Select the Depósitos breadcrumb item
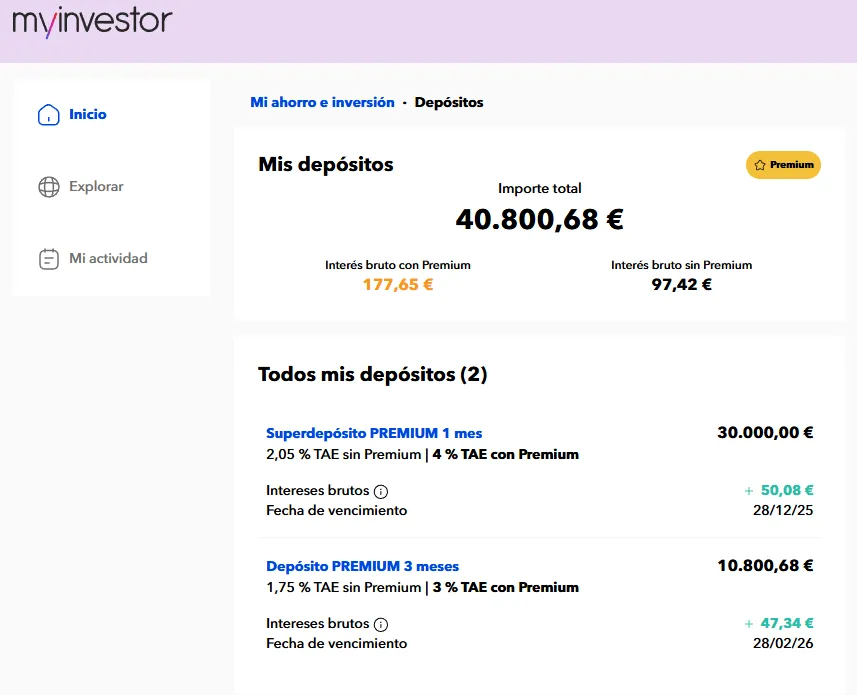This screenshot has width=857, height=695. (449, 102)
